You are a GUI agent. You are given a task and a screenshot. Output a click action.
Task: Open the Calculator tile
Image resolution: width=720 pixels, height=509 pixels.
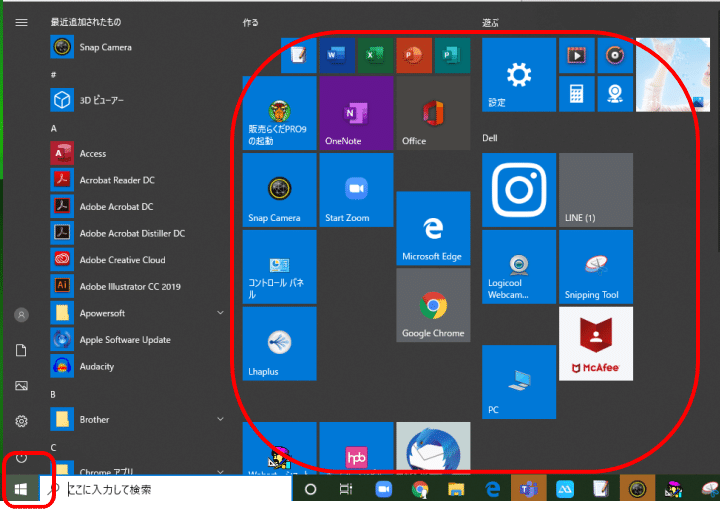576,94
